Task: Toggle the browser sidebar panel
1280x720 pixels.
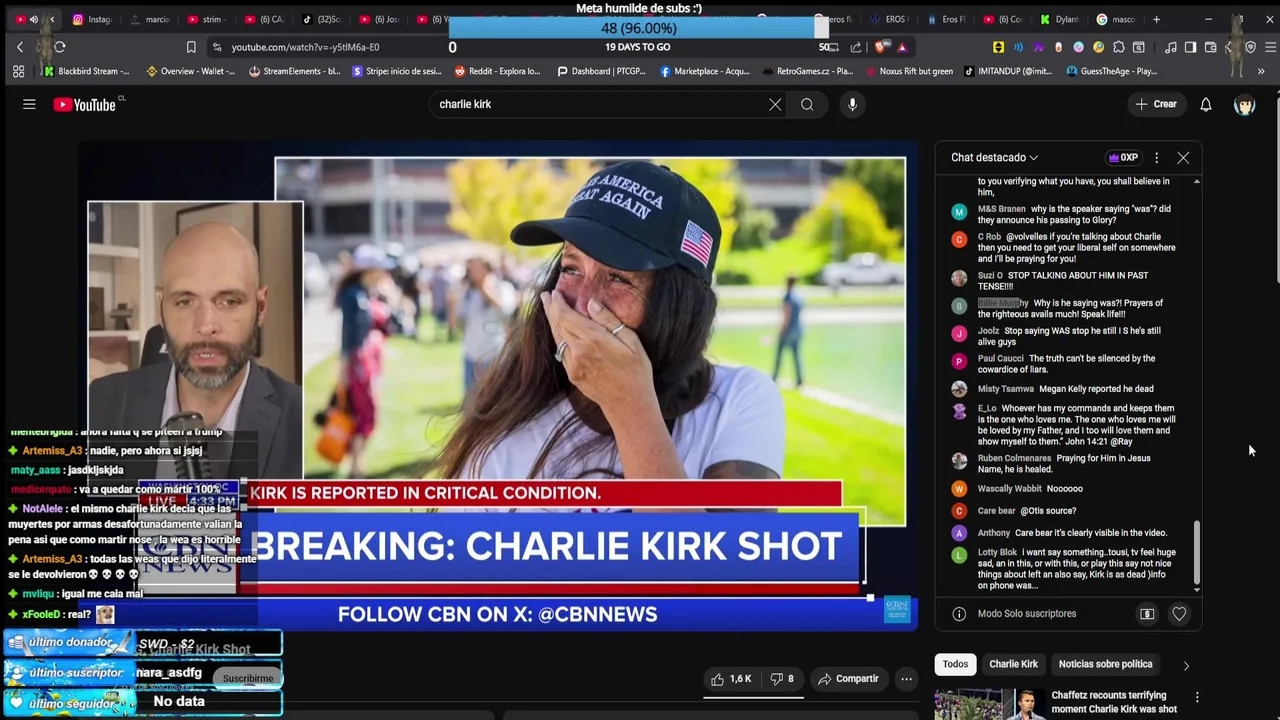Action: pos(1190,47)
